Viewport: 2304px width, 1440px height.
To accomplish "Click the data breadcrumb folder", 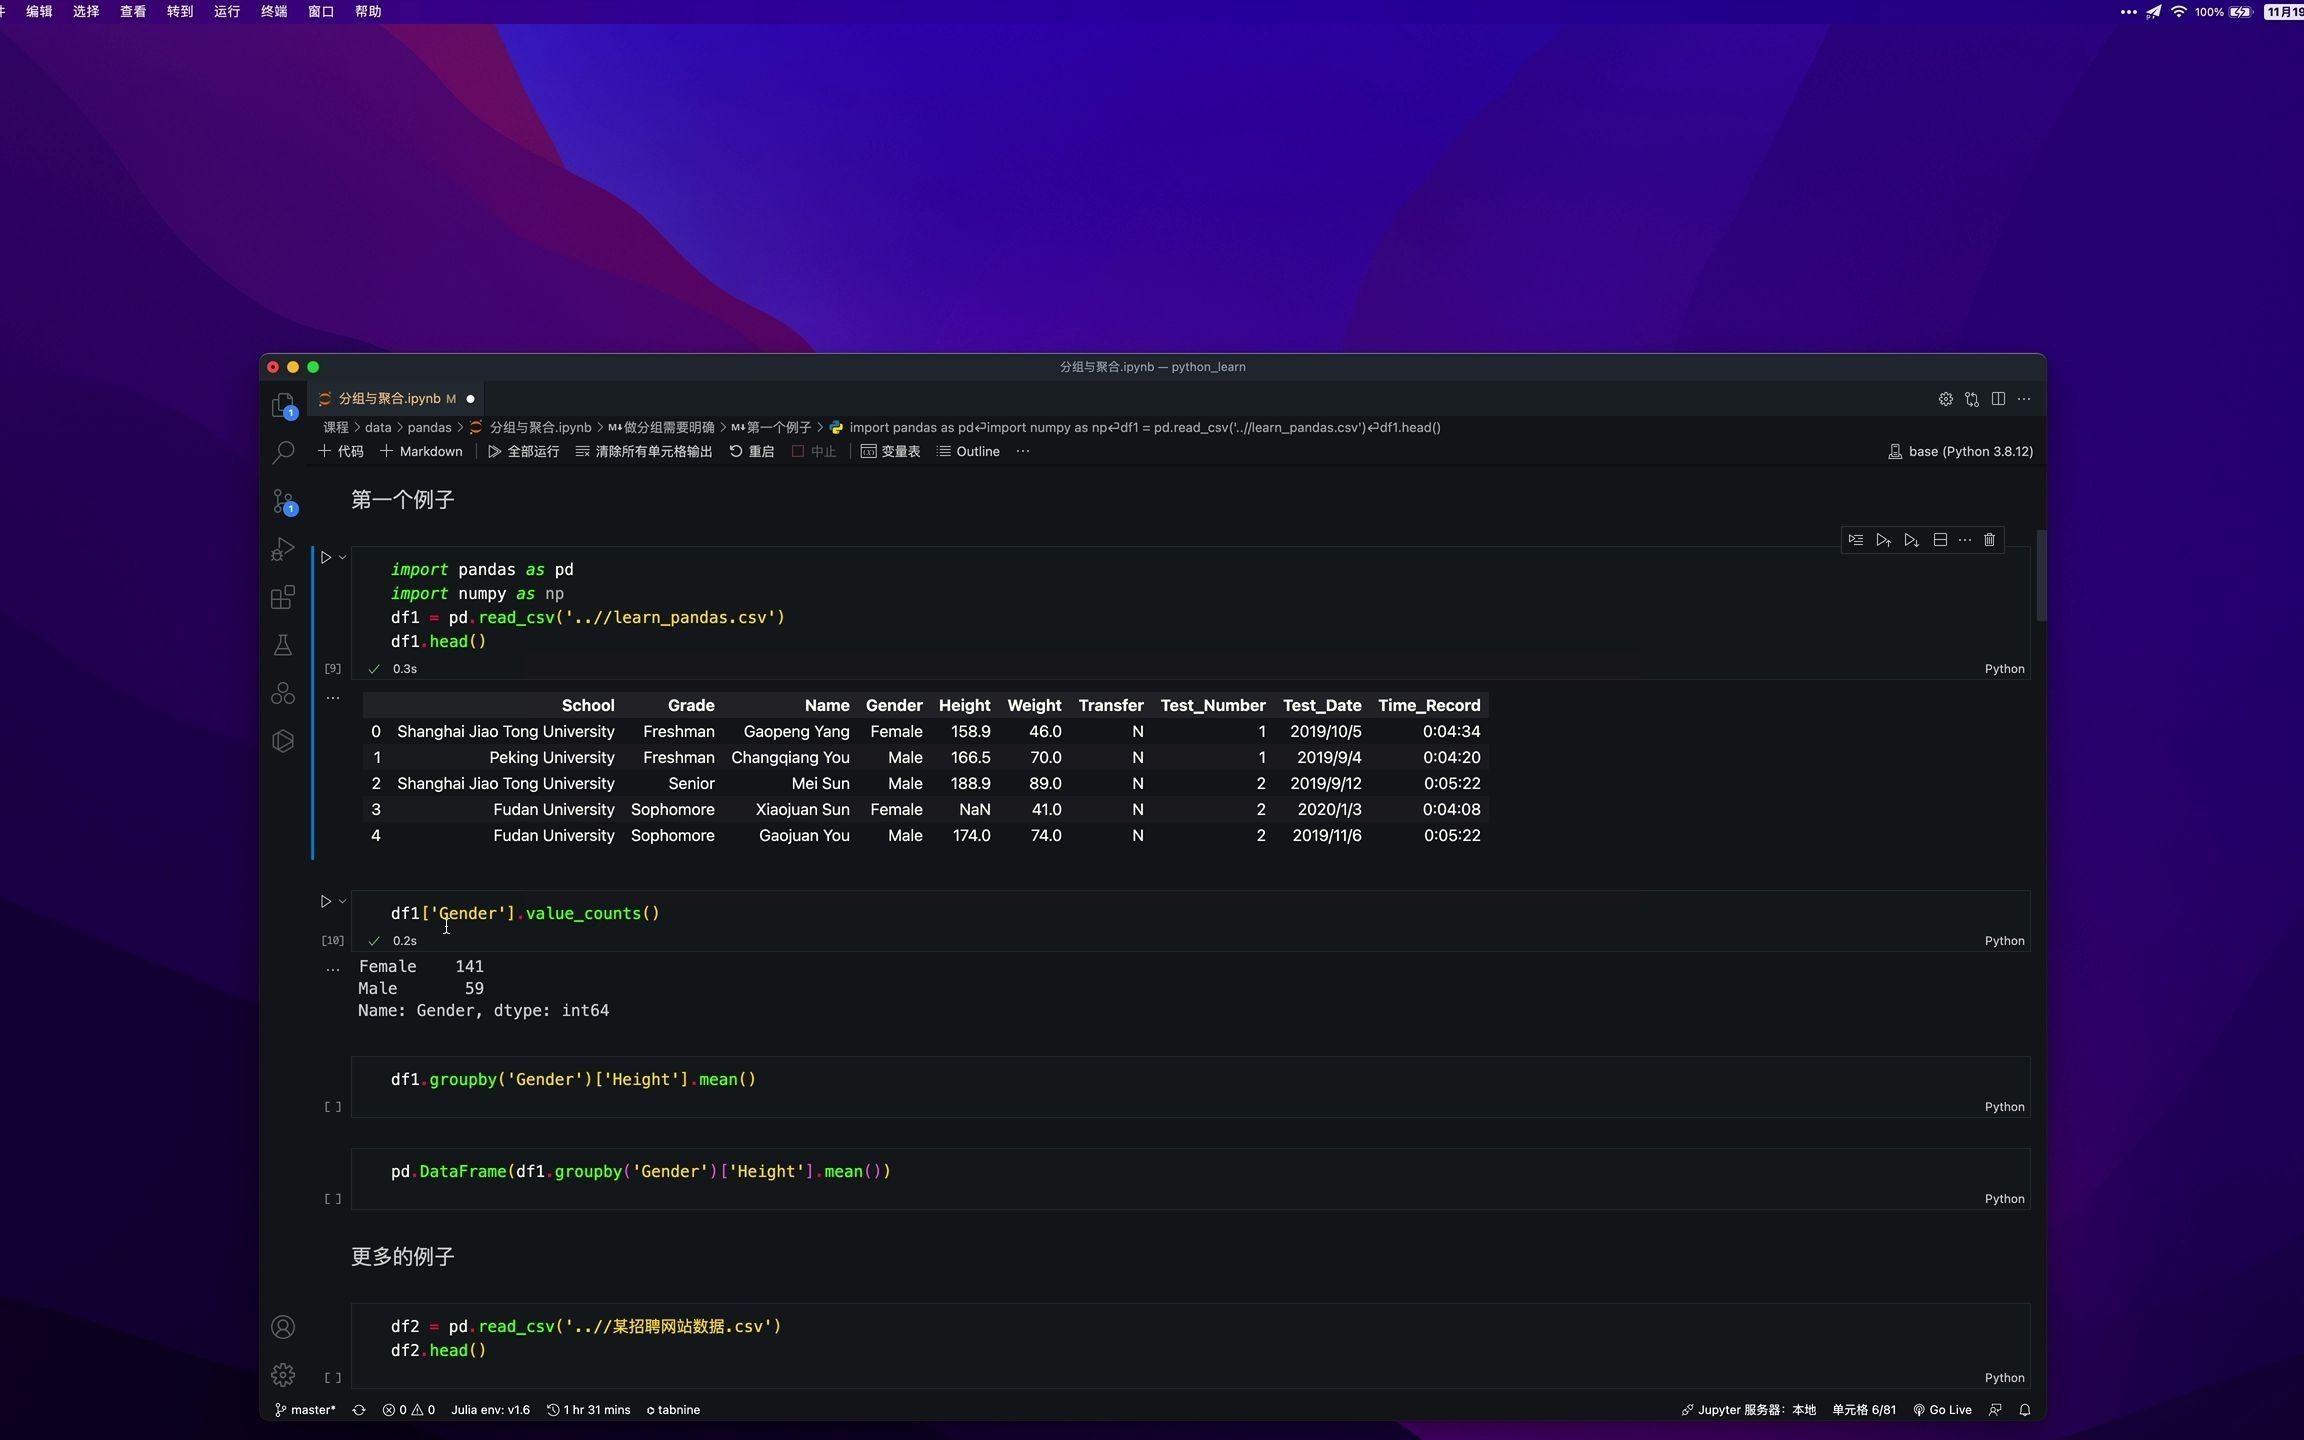I will tap(378, 428).
